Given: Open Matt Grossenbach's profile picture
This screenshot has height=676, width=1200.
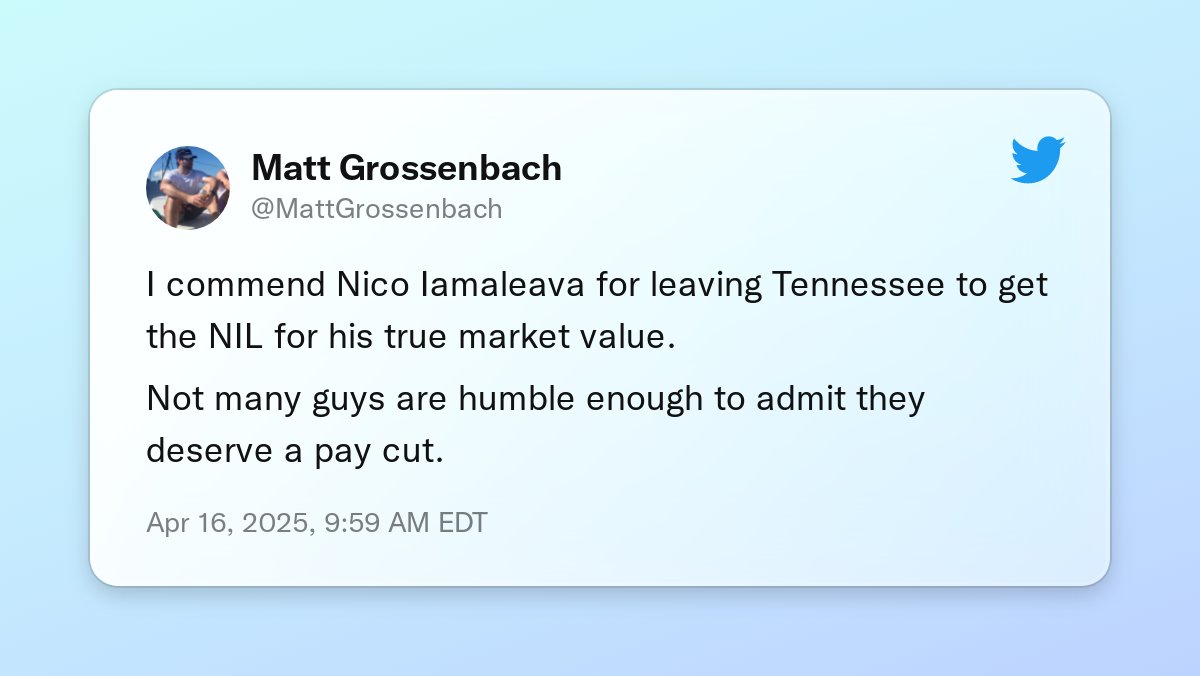Looking at the screenshot, I should [188, 188].
